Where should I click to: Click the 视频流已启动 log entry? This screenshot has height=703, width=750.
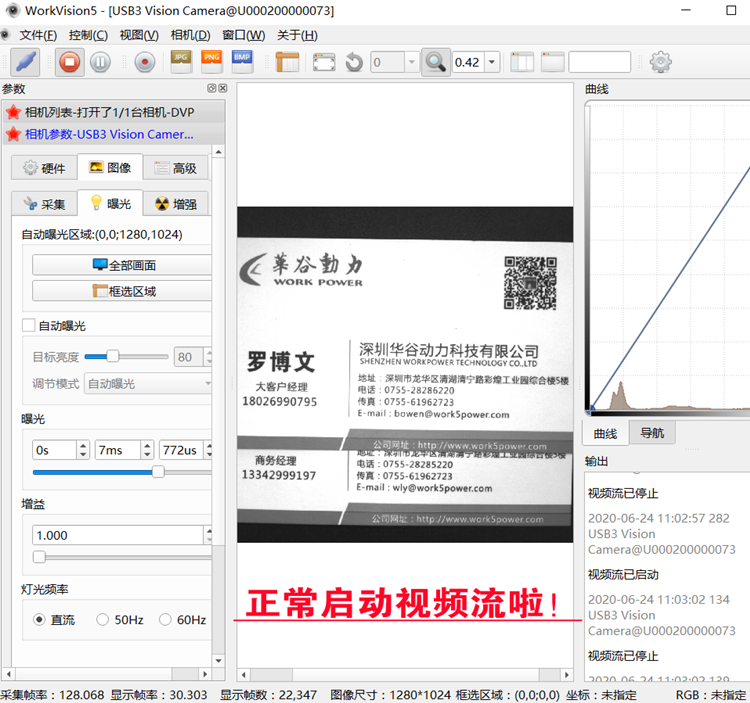click(x=623, y=574)
